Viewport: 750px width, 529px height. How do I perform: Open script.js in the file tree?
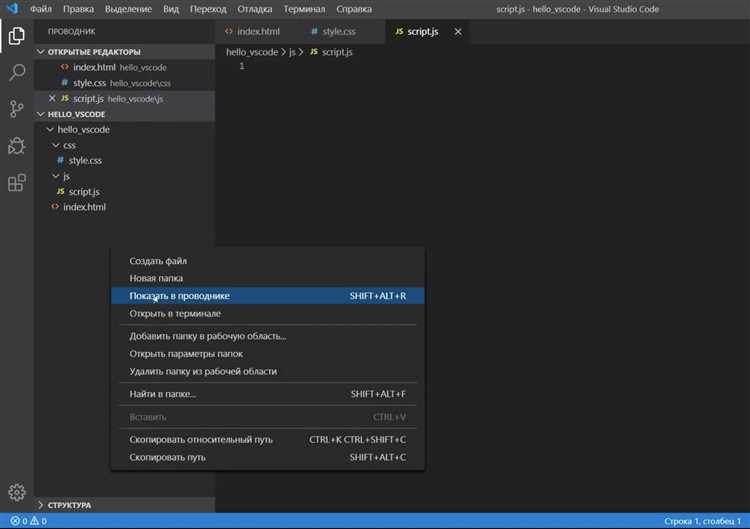[124, 191]
